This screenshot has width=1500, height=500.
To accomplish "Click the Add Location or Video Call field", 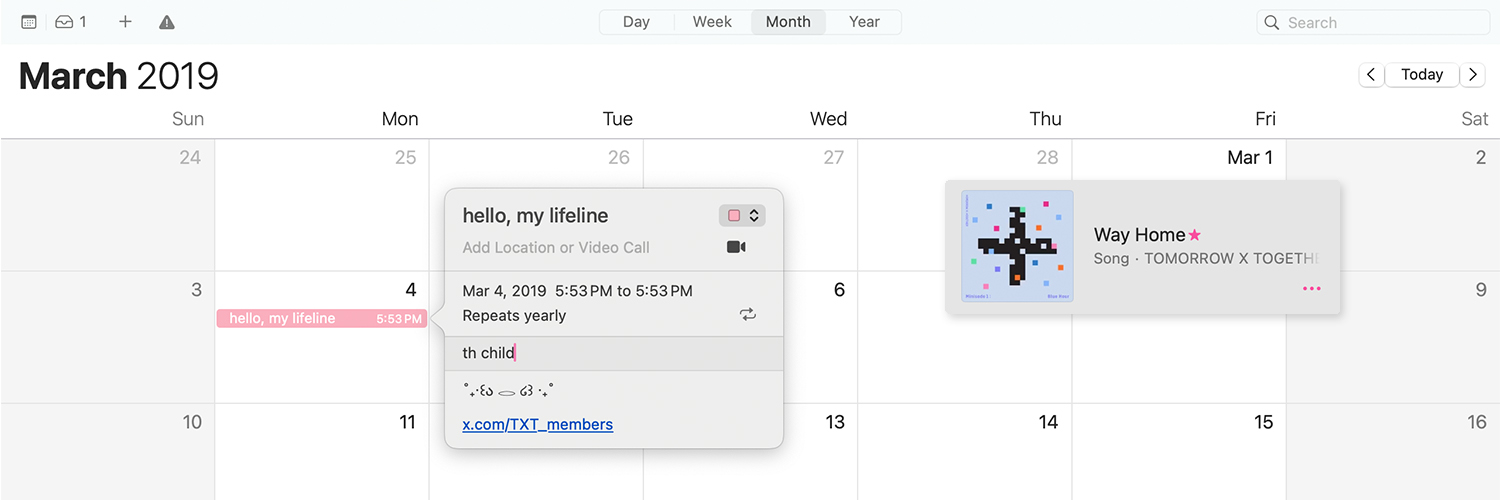I will pos(556,247).
